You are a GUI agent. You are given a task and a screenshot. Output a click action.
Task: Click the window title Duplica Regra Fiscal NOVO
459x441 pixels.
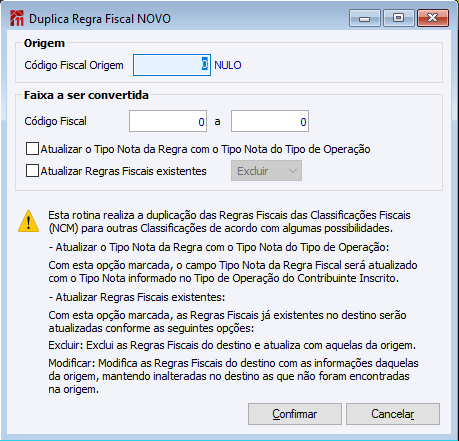(100, 19)
